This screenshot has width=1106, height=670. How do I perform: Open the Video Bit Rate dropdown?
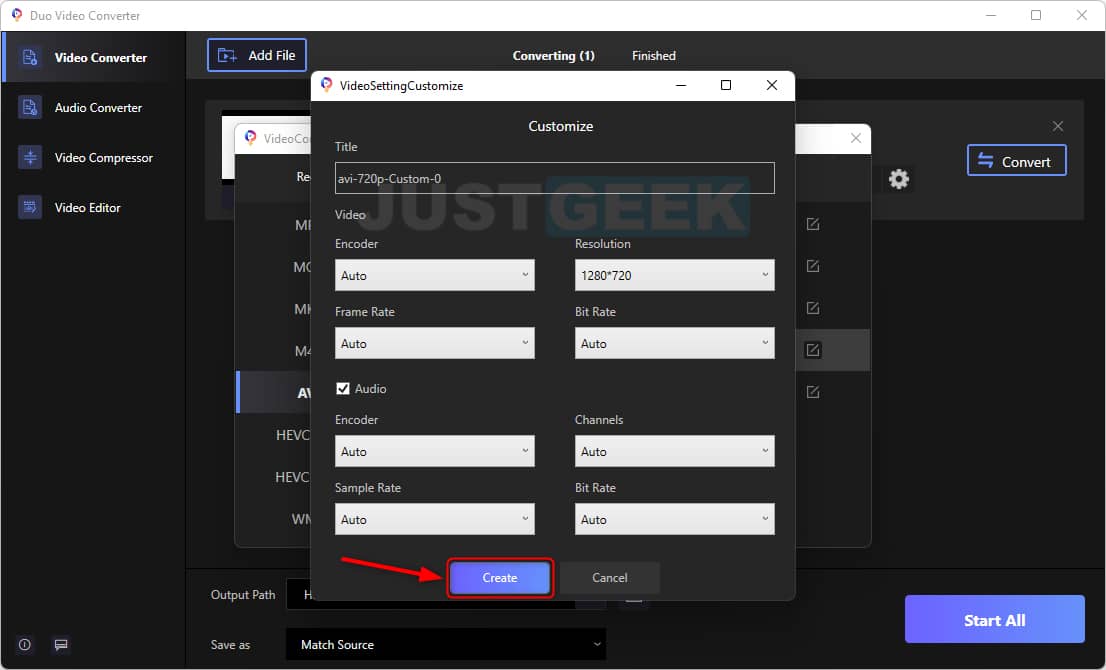coord(674,343)
